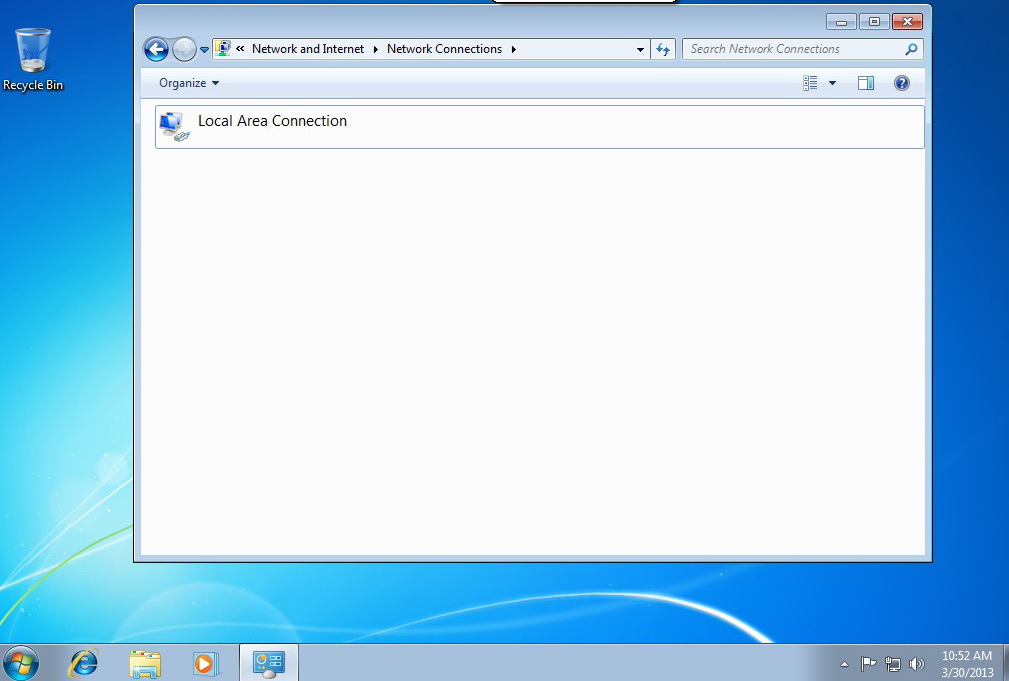This screenshot has height=681, width=1009.
Task: Change your view using the view icon
Action: pos(810,83)
